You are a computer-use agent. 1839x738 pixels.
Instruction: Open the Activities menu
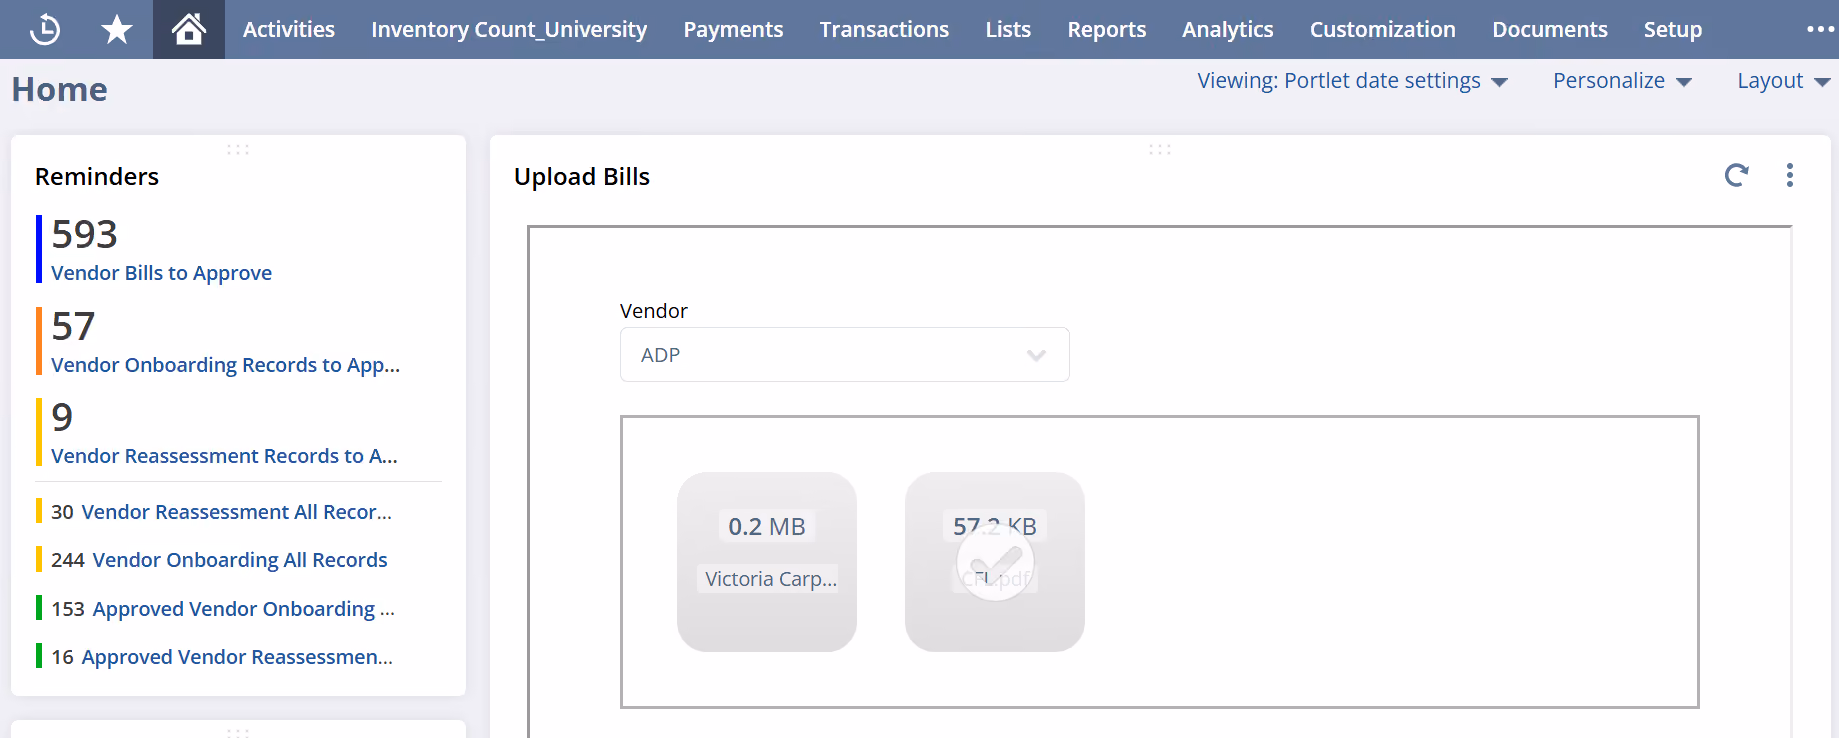pos(289,29)
